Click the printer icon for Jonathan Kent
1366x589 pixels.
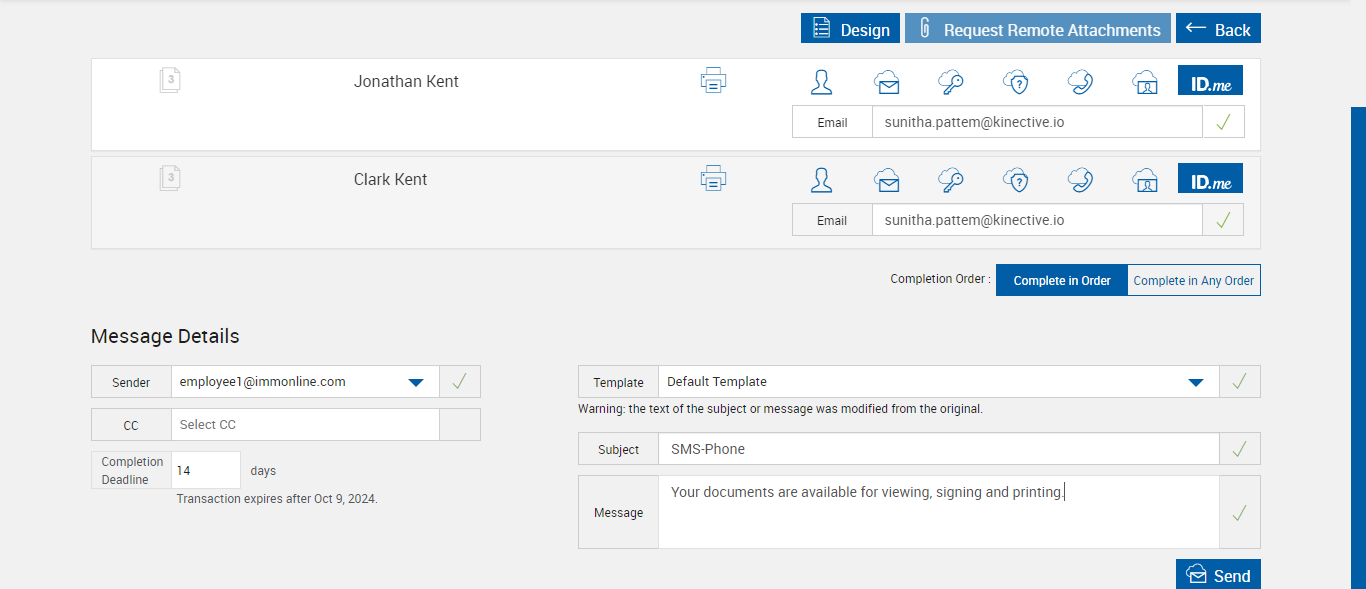coord(713,81)
